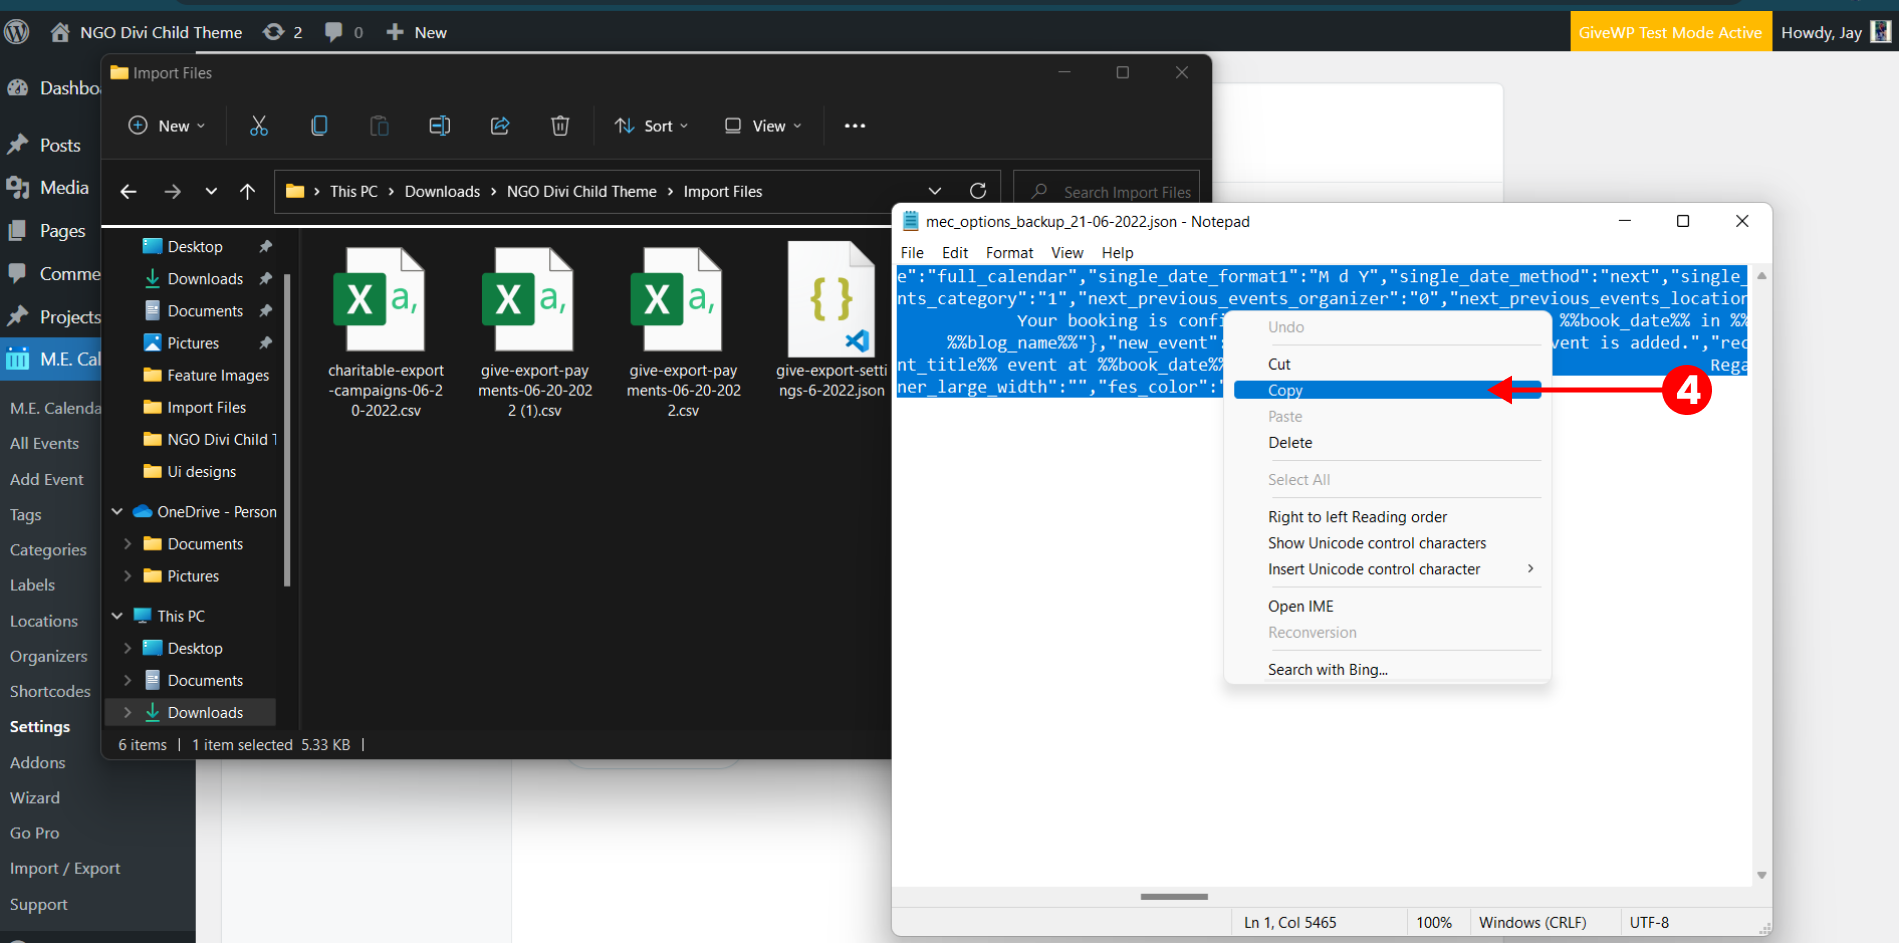Open the Notepad Help menu

coord(1117,253)
